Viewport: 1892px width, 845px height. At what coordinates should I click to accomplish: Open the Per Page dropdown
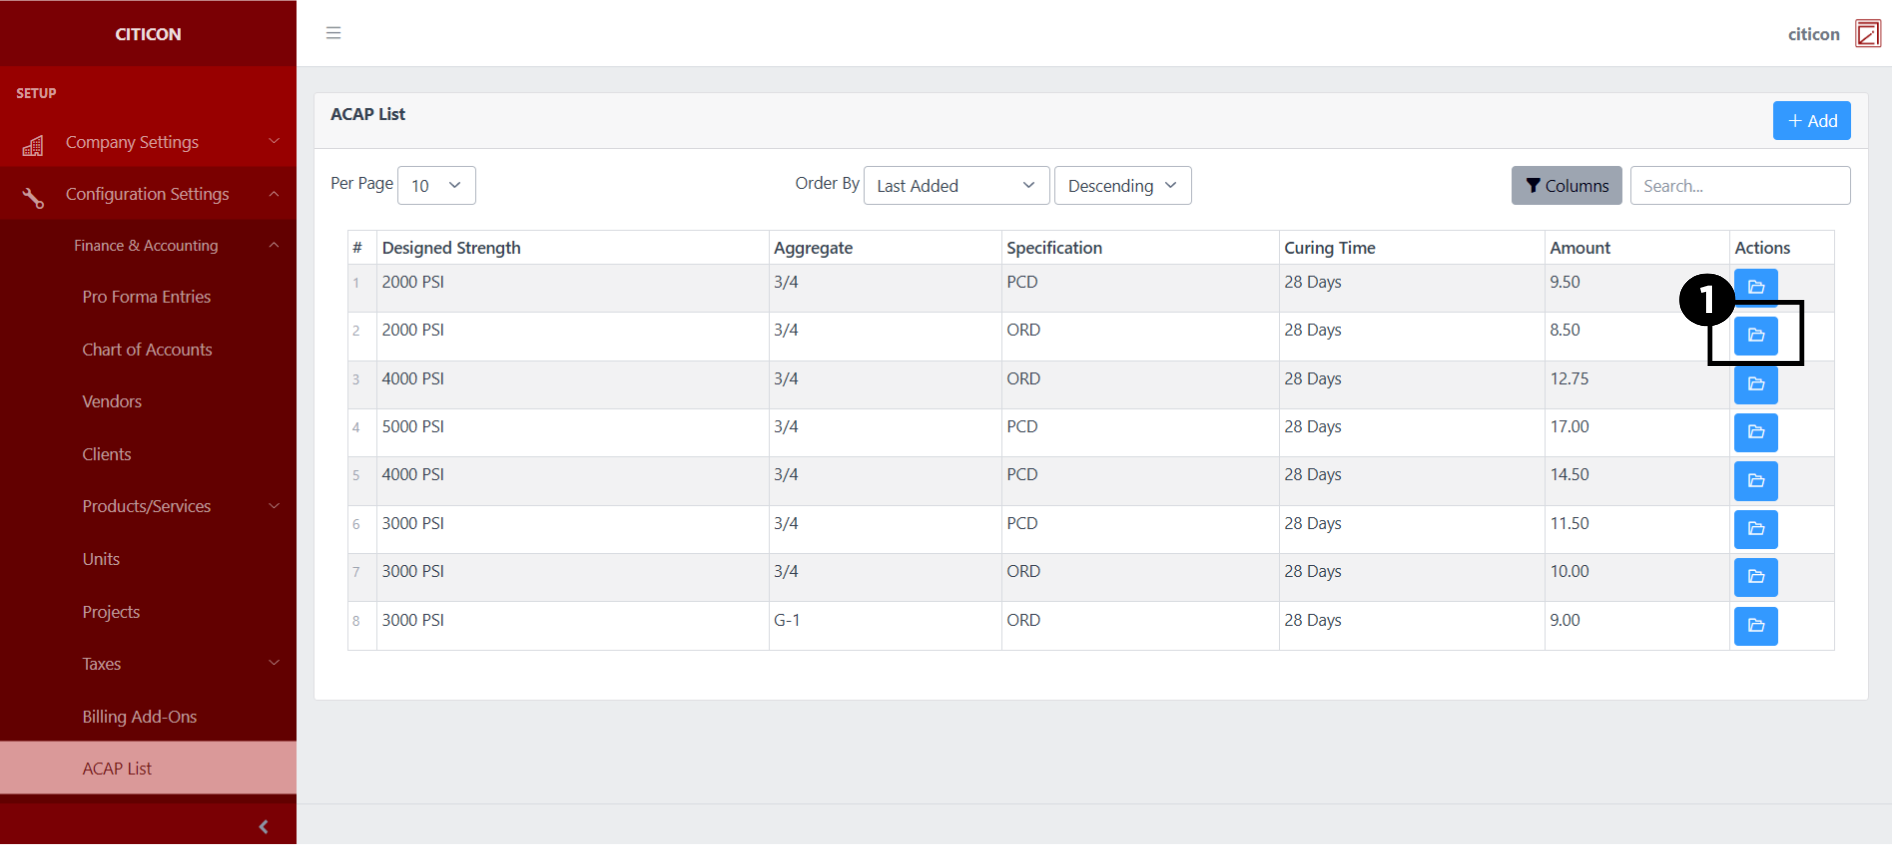436,186
